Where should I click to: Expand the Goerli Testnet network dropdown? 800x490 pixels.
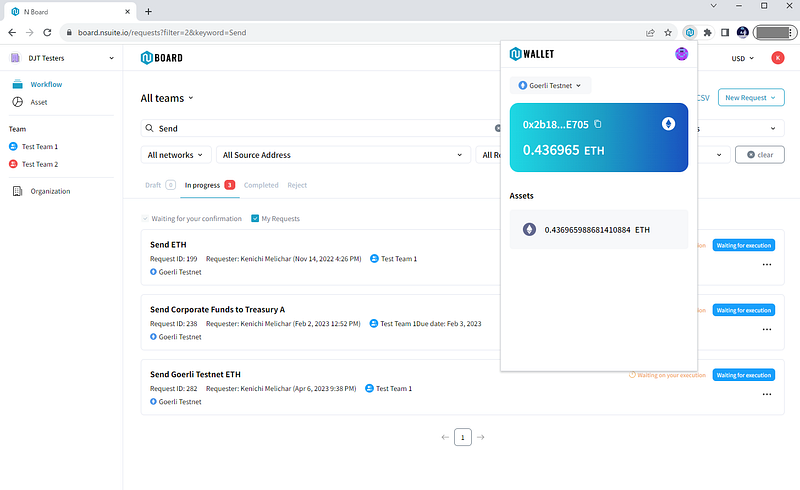pos(550,85)
